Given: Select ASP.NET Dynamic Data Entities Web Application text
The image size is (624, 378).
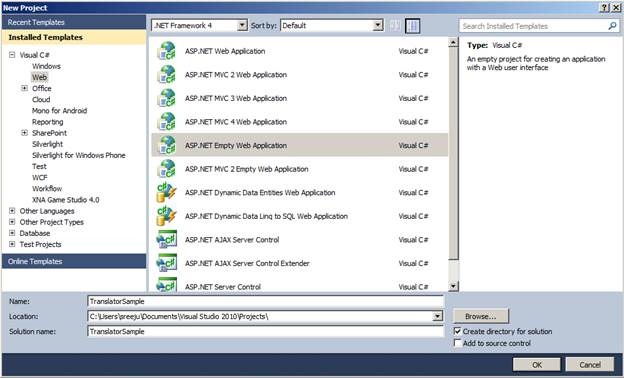Looking at the screenshot, I should coord(260,193).
